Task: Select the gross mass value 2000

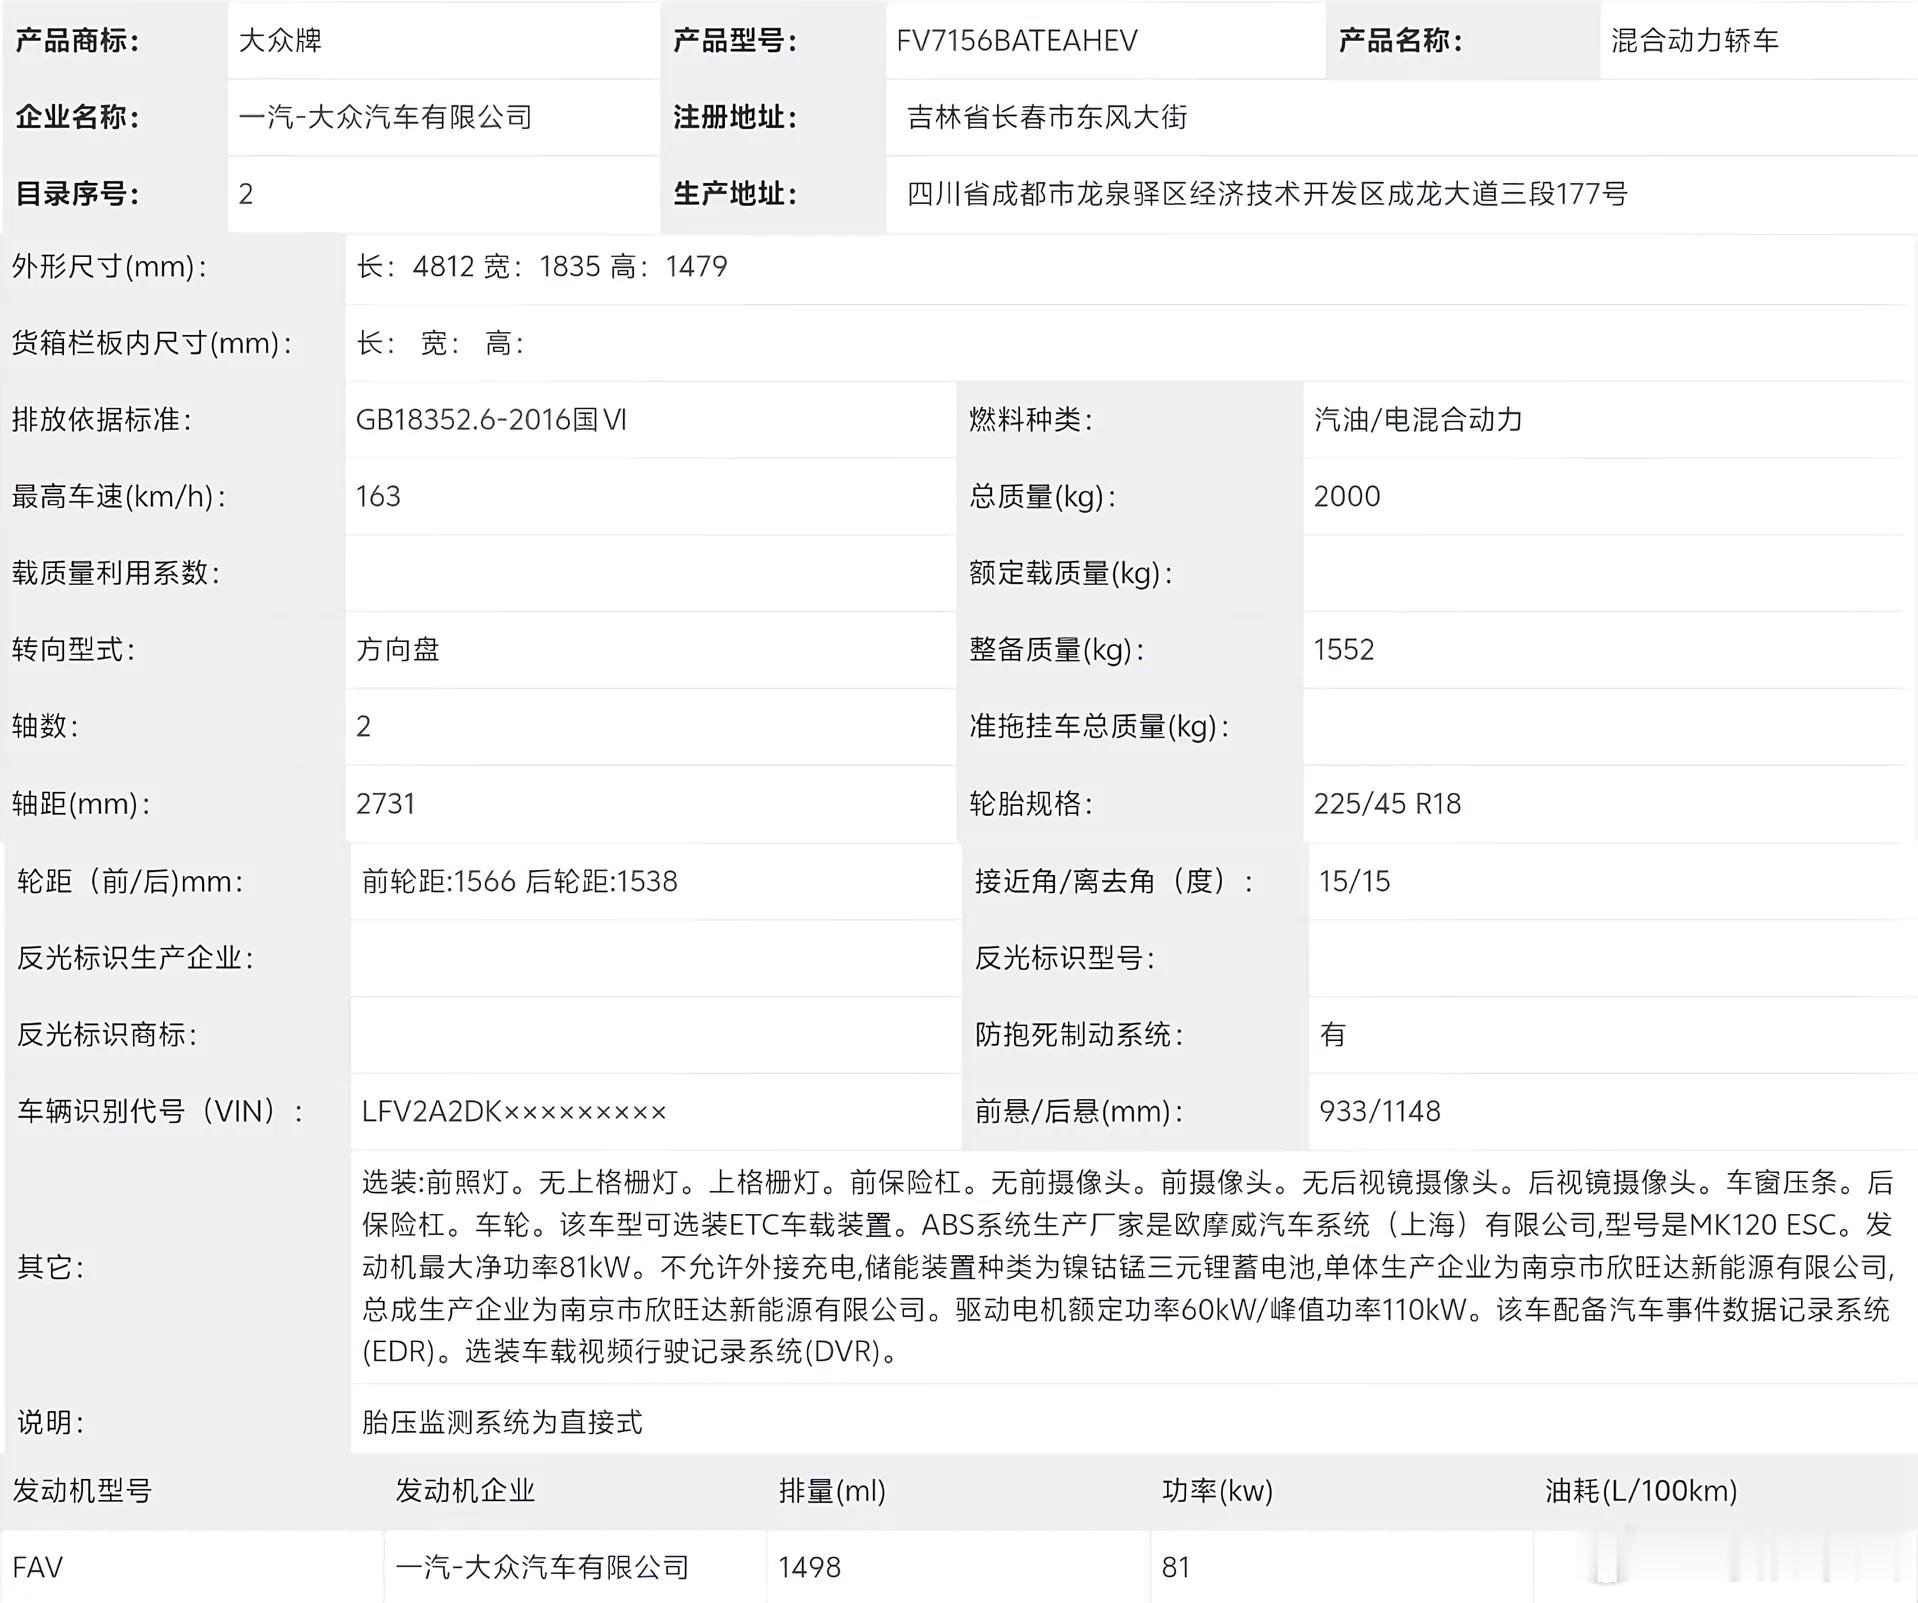Action: coord(1347,497)
